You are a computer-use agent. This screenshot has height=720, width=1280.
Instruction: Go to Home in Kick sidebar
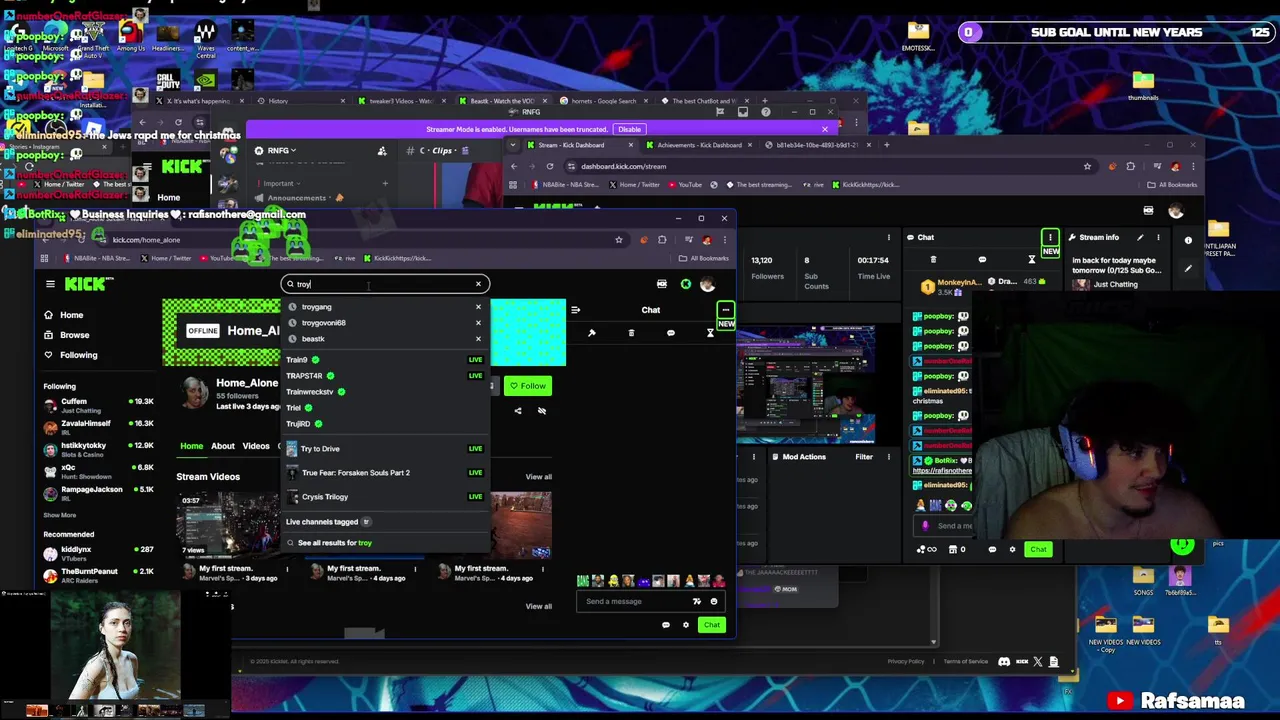(71, 315)
